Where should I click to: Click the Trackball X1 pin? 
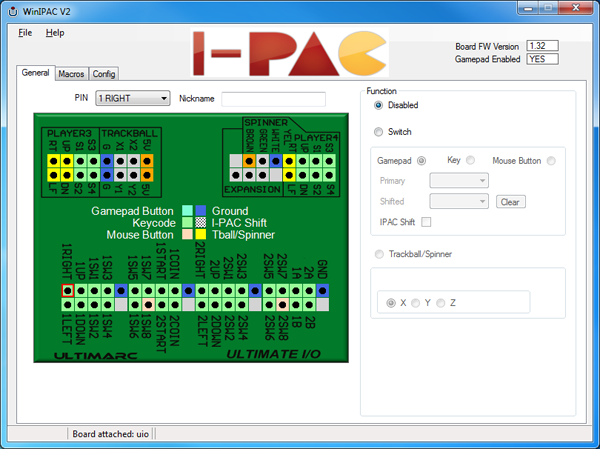pos(121,161)
